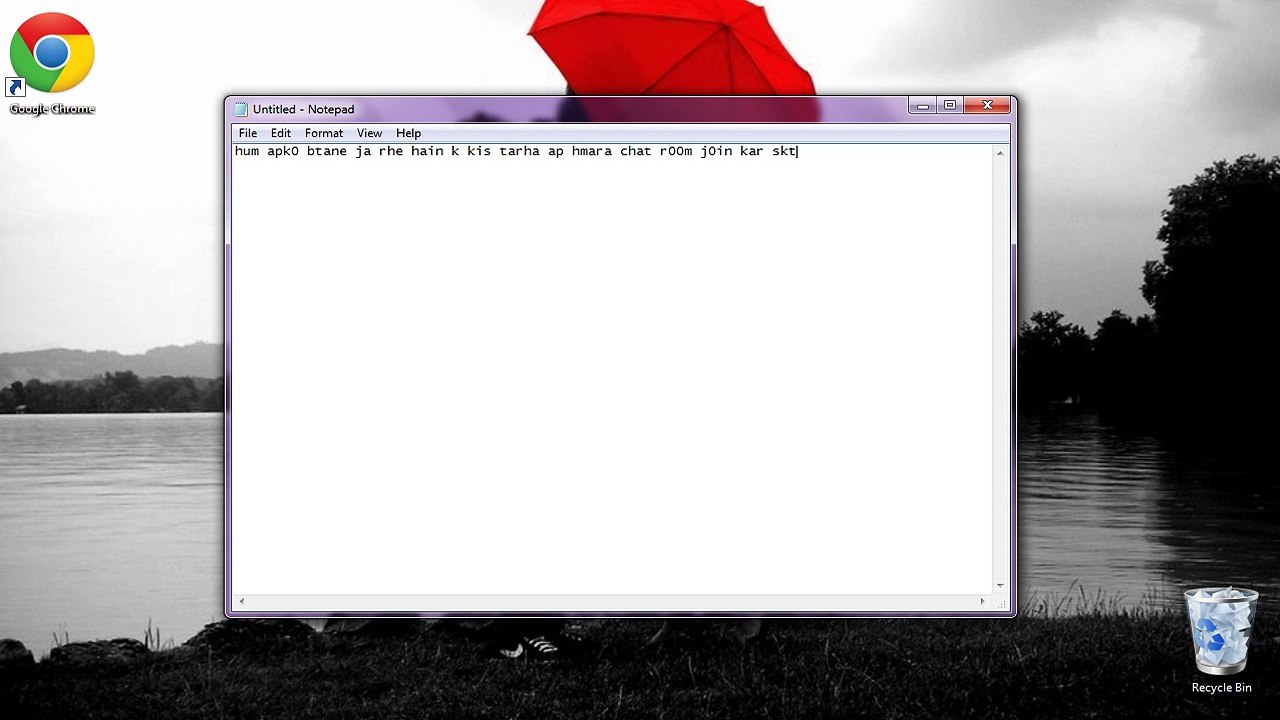Maximize the Notepad window

pyautogui.click(x=950, y=105)
